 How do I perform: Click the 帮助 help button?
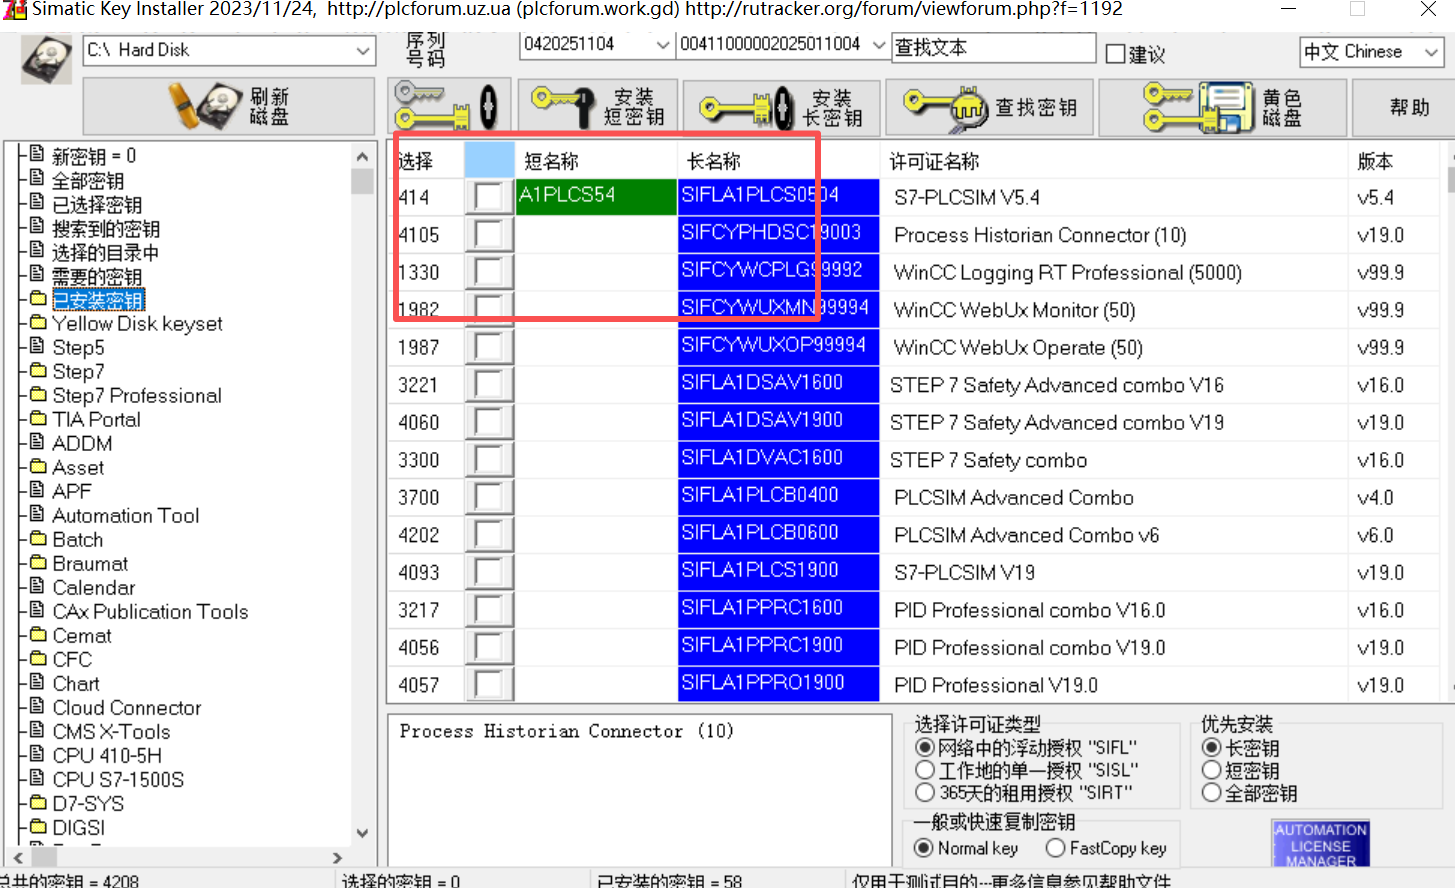(1409, 107)
